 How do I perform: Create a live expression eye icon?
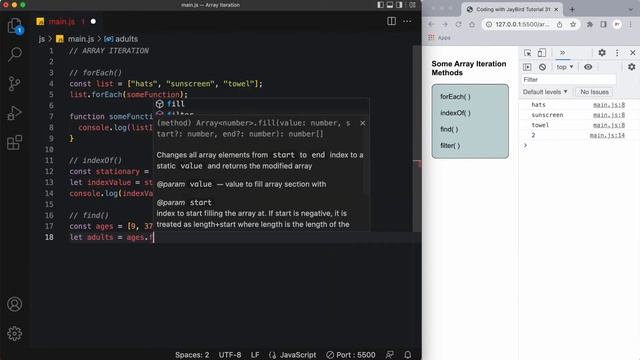[588, 67]
